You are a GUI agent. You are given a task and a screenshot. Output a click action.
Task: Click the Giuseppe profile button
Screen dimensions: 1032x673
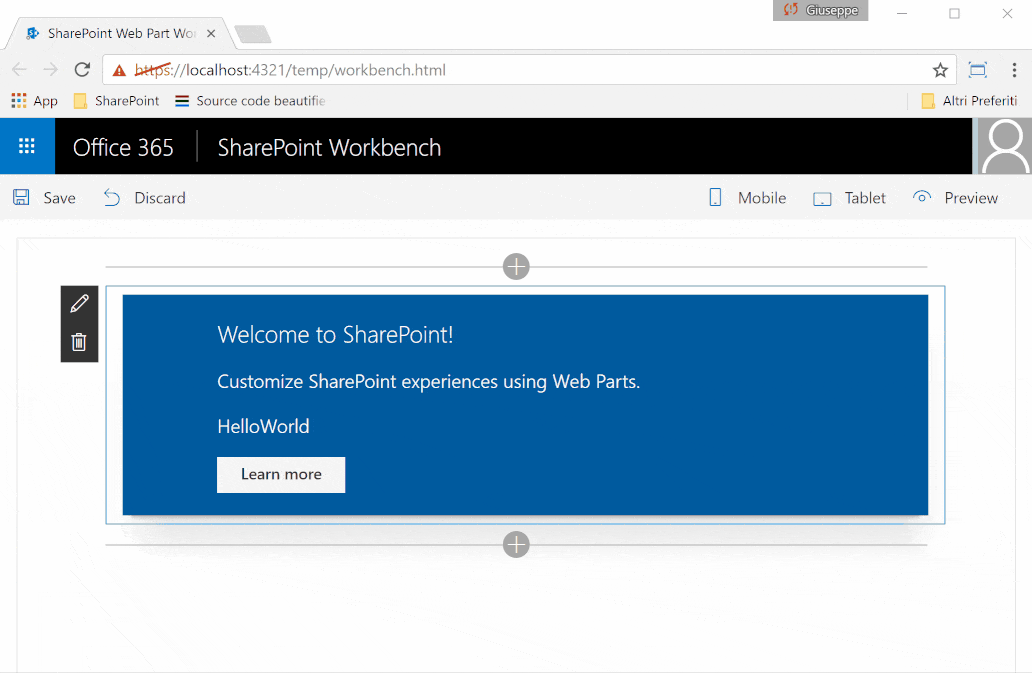[x=820, y=11]
